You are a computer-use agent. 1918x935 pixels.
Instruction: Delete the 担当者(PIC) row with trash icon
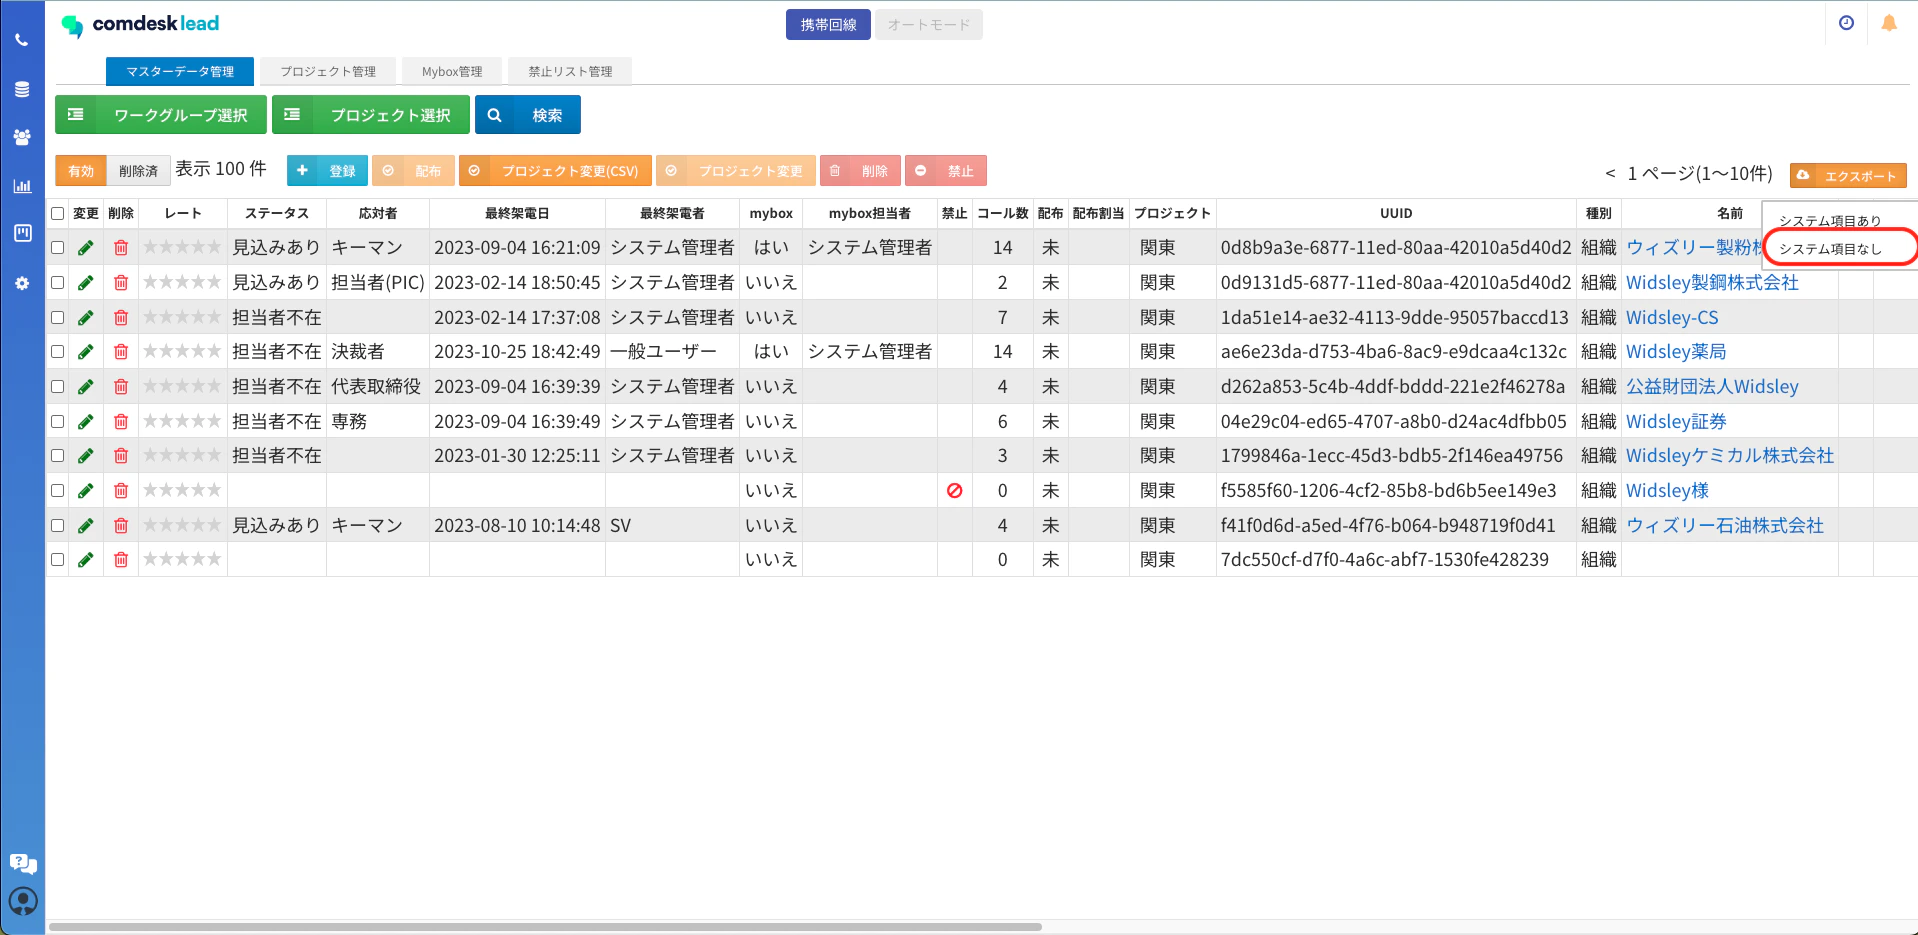(x=121, y=283)
